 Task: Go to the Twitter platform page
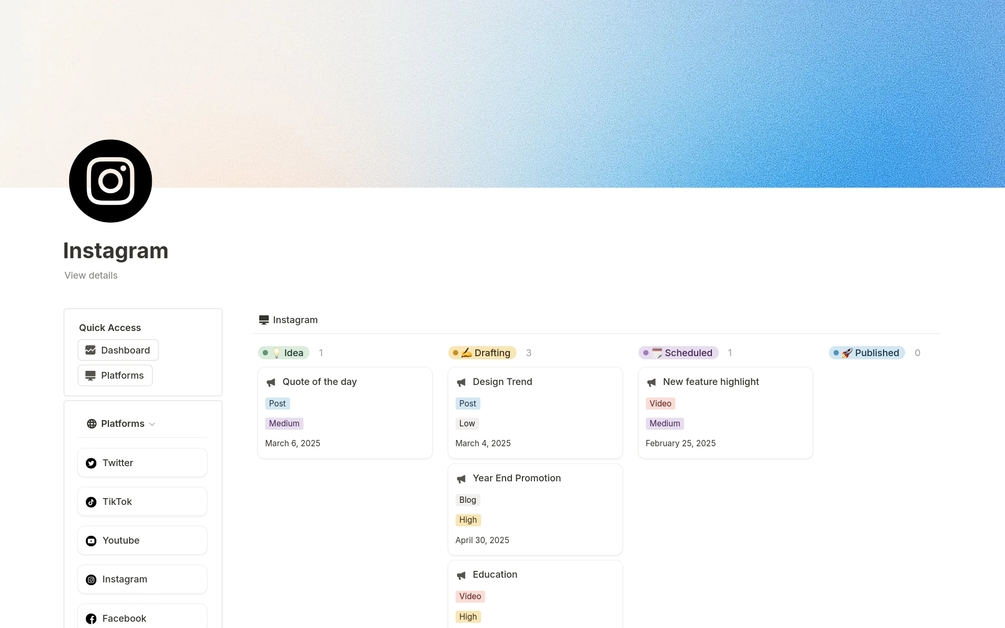pos(142,463)
